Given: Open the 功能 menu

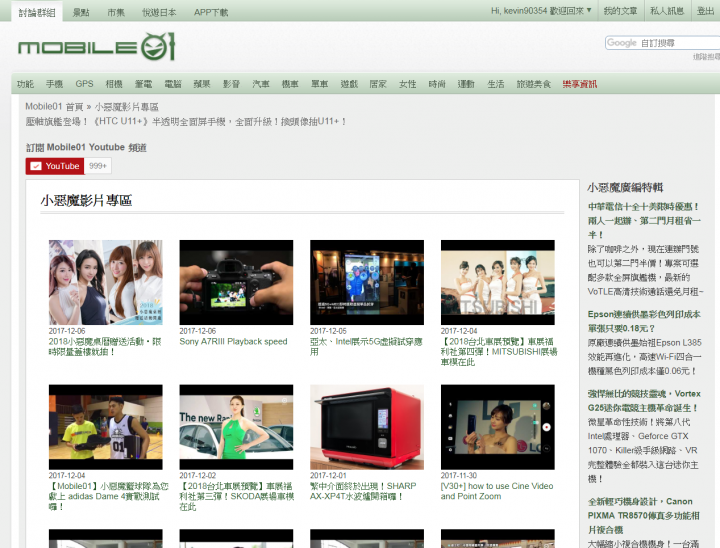Looking at the screenshot, I should coord(25,84).
